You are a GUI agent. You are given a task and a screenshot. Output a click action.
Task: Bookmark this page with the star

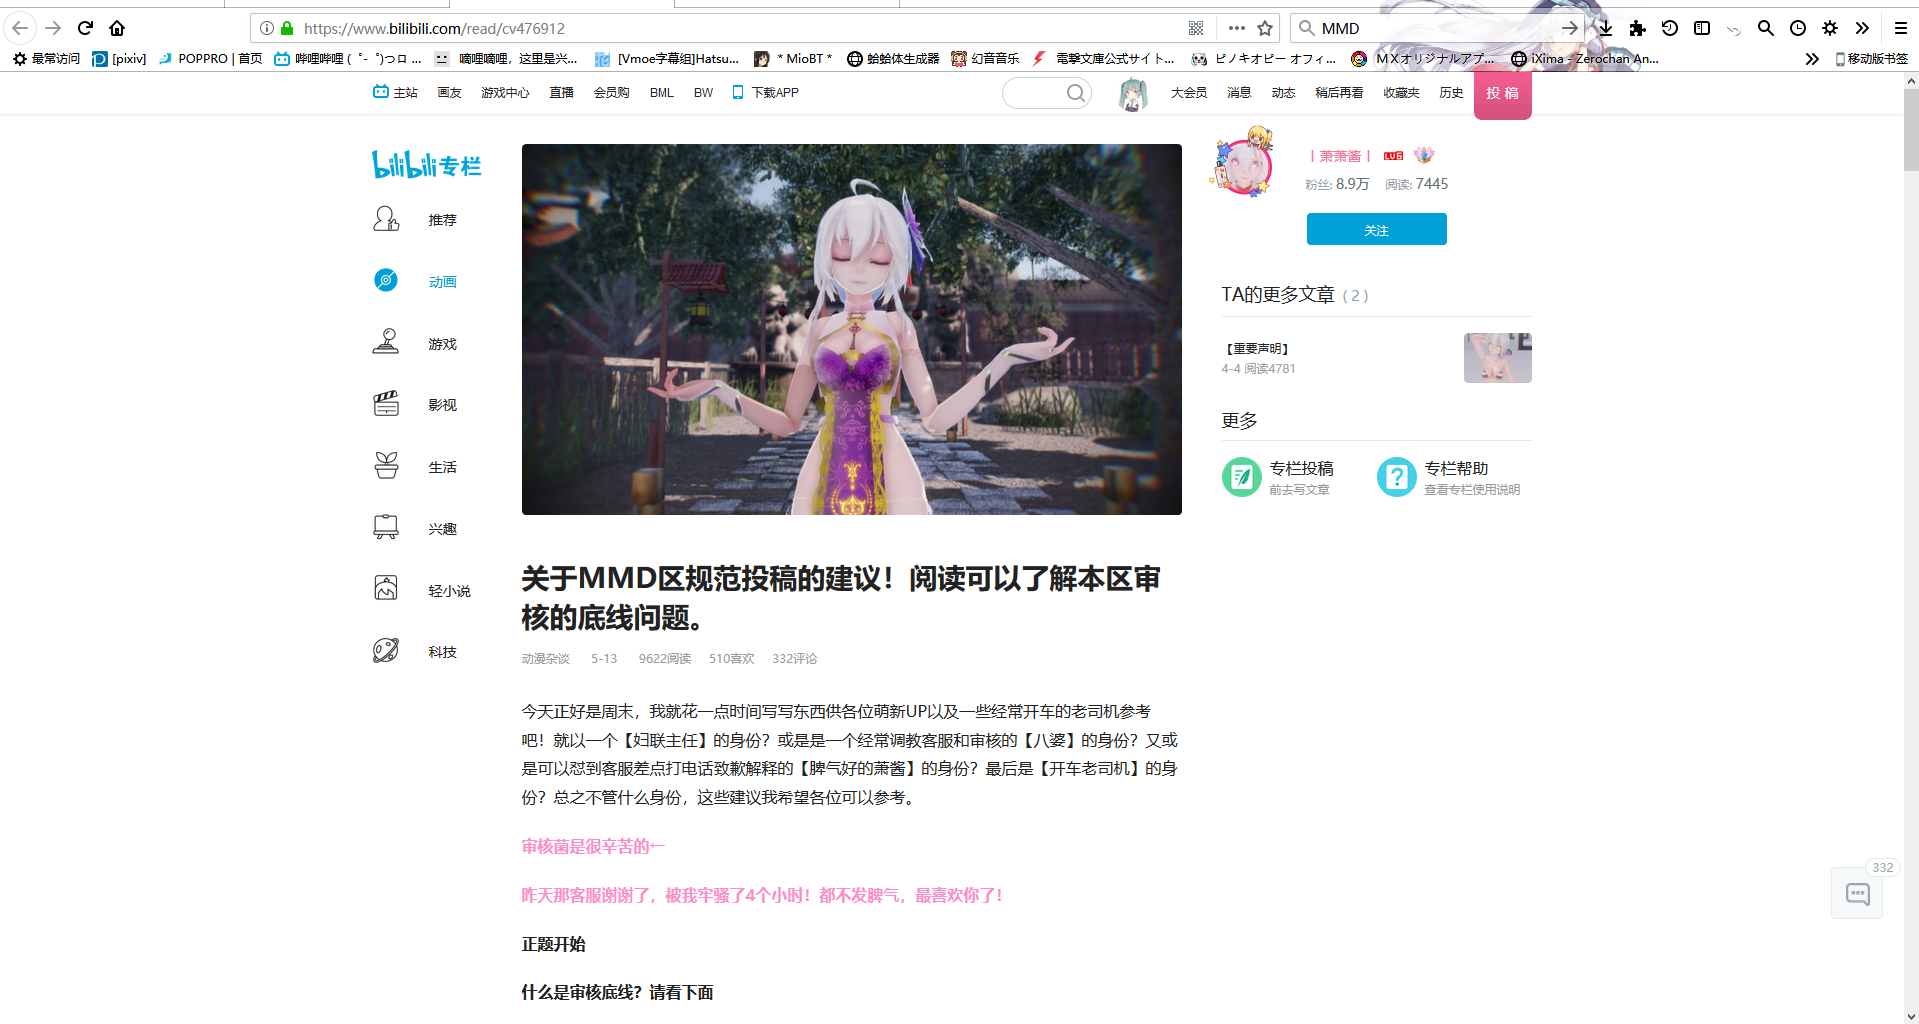click(x=1265, y=28)
